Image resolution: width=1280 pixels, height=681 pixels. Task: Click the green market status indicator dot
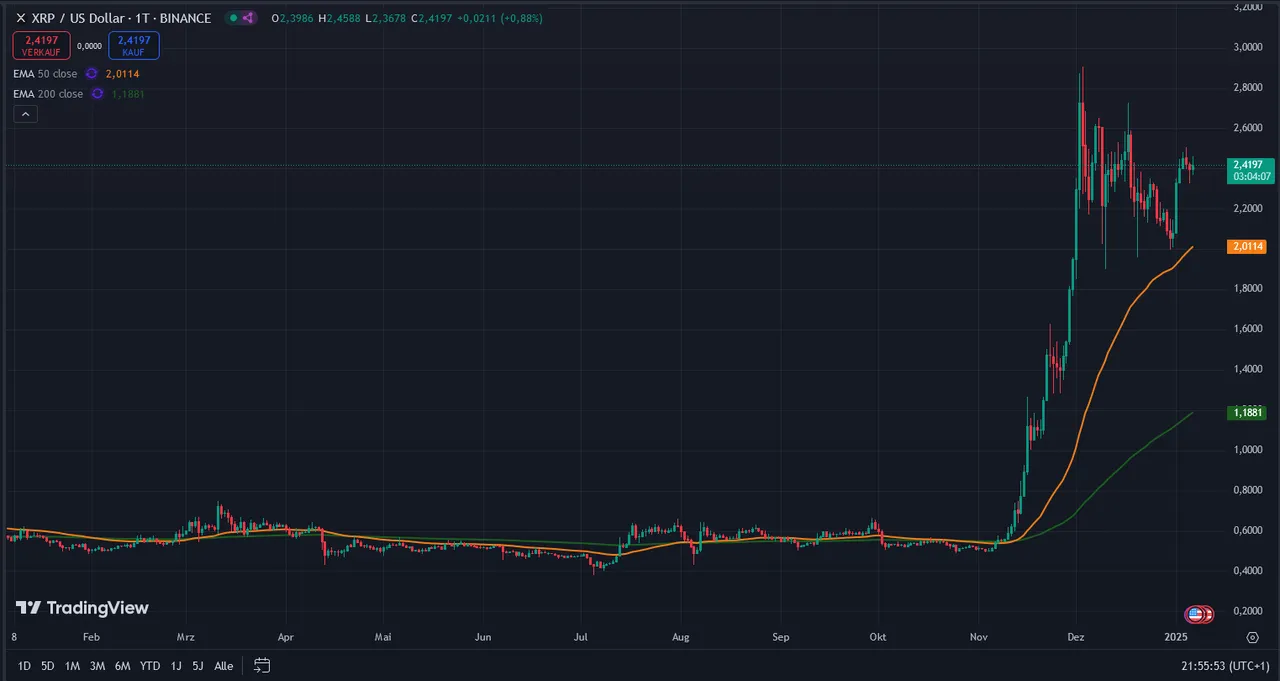[x=232, y=18]
